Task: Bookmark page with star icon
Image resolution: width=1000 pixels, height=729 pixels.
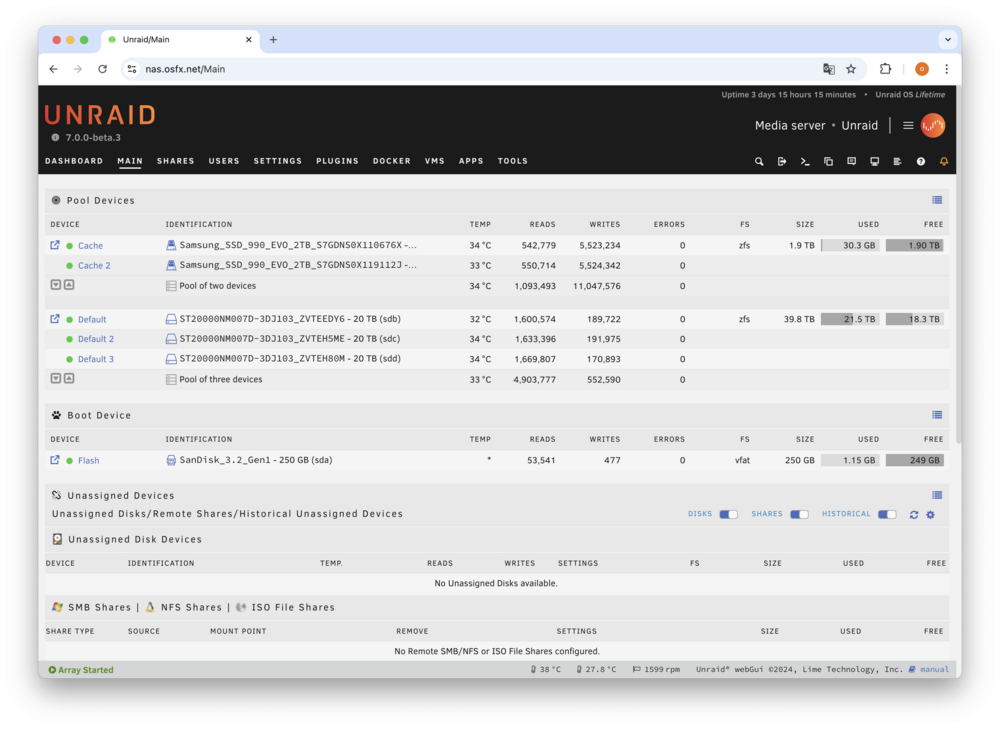Action: pos(851,69)
